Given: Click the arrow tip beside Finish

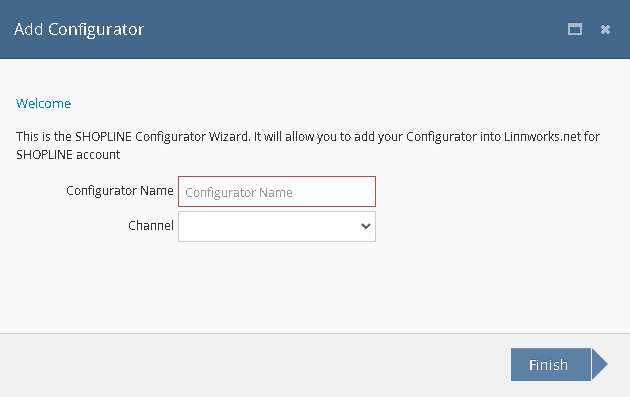Looking at the screenshot, I should (x=600, y=364).
